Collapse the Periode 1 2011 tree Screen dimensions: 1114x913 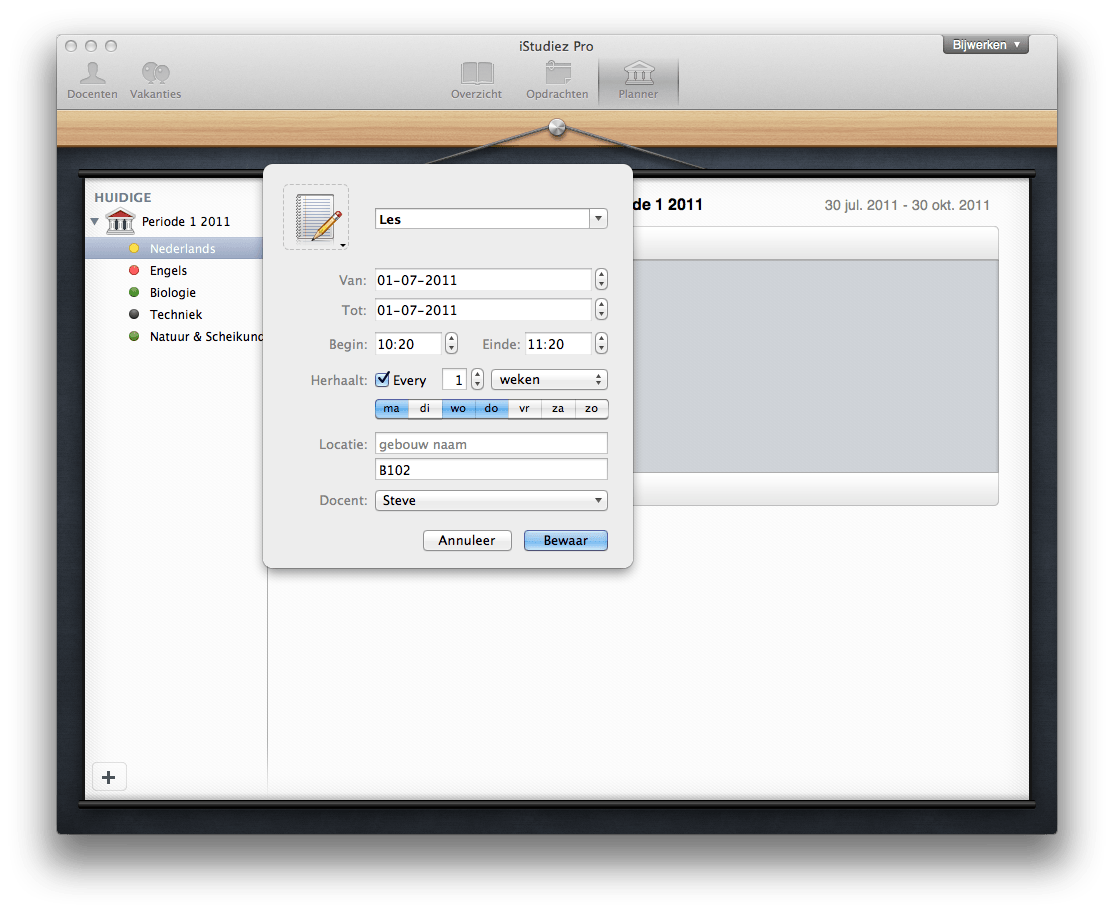95,221
